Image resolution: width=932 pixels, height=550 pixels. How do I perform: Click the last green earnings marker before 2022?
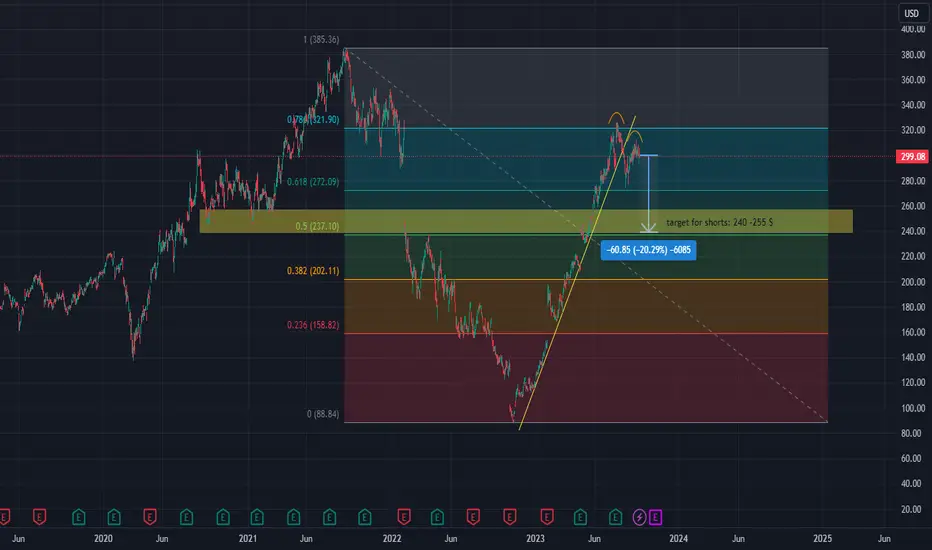pos(364,517)
